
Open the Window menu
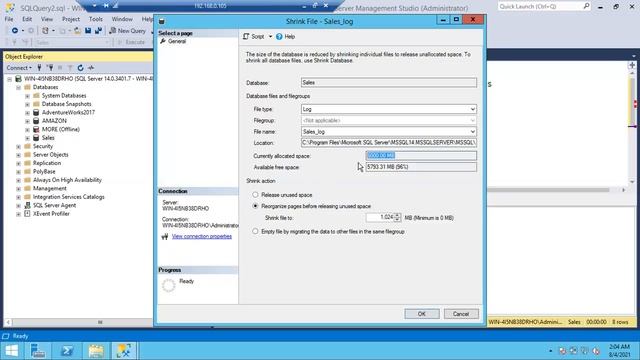tap(122, 19)
